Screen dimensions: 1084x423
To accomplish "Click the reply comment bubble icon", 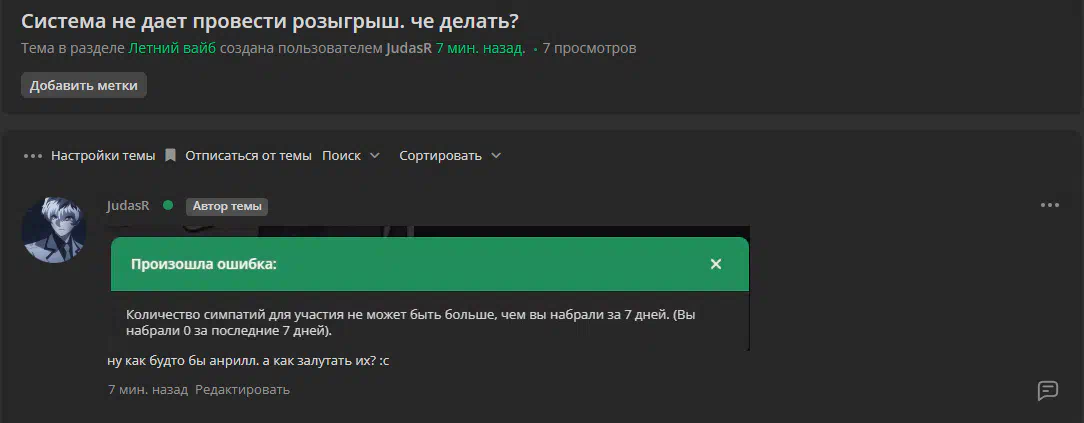I will (1048, 391).
